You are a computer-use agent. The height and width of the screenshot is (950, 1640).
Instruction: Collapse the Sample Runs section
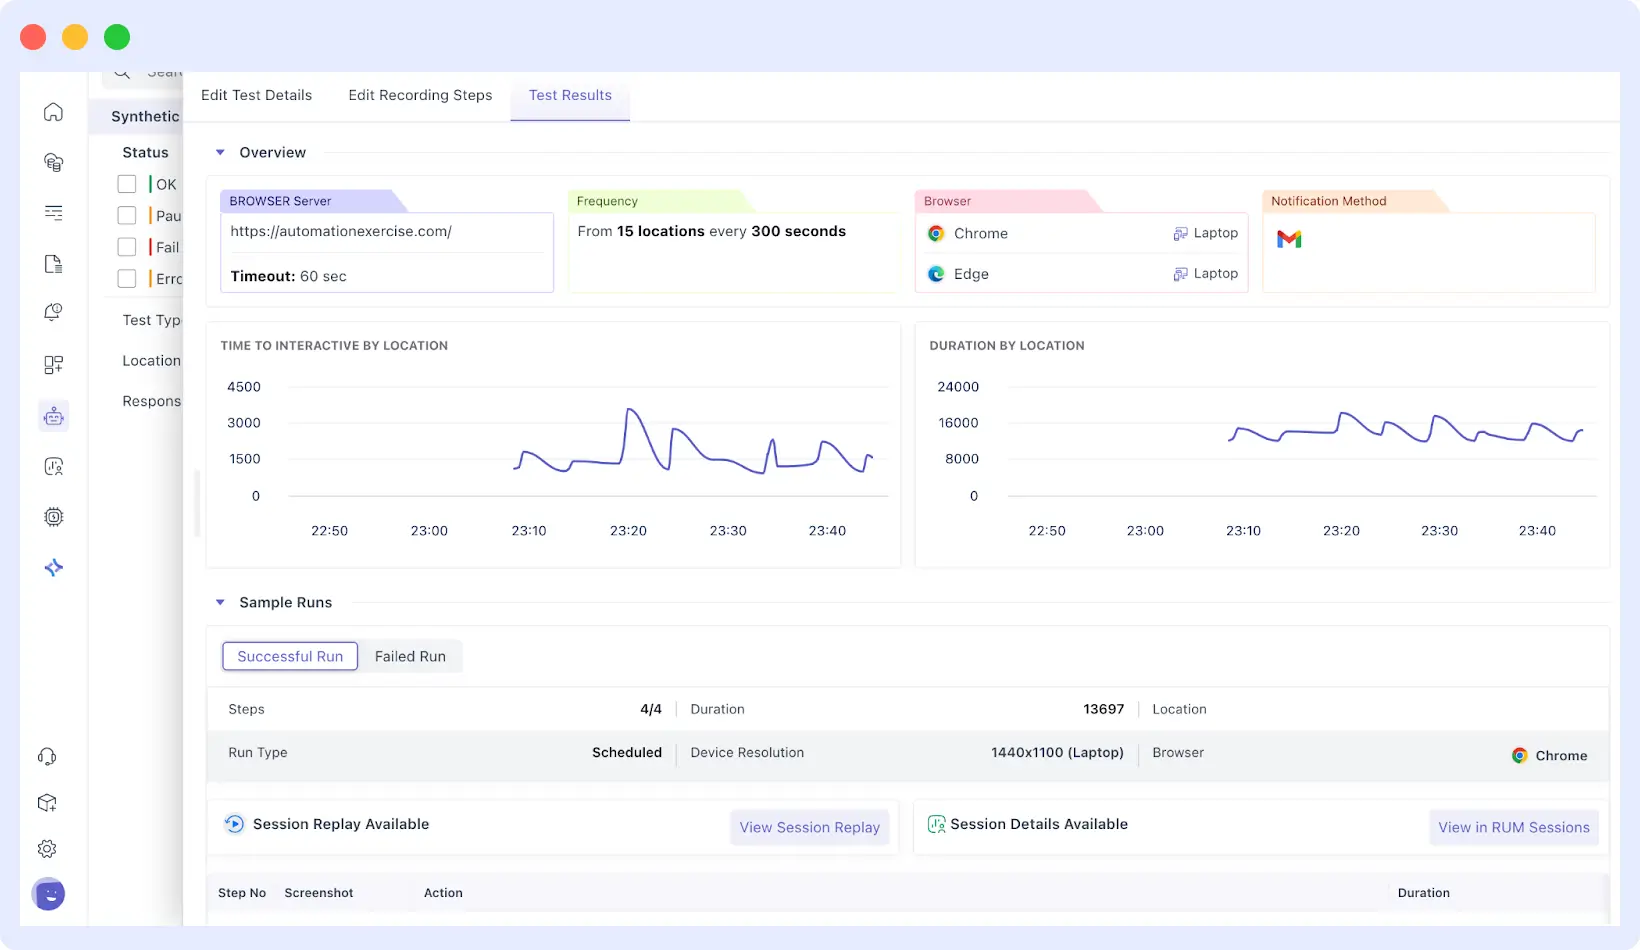coord(221,602)
